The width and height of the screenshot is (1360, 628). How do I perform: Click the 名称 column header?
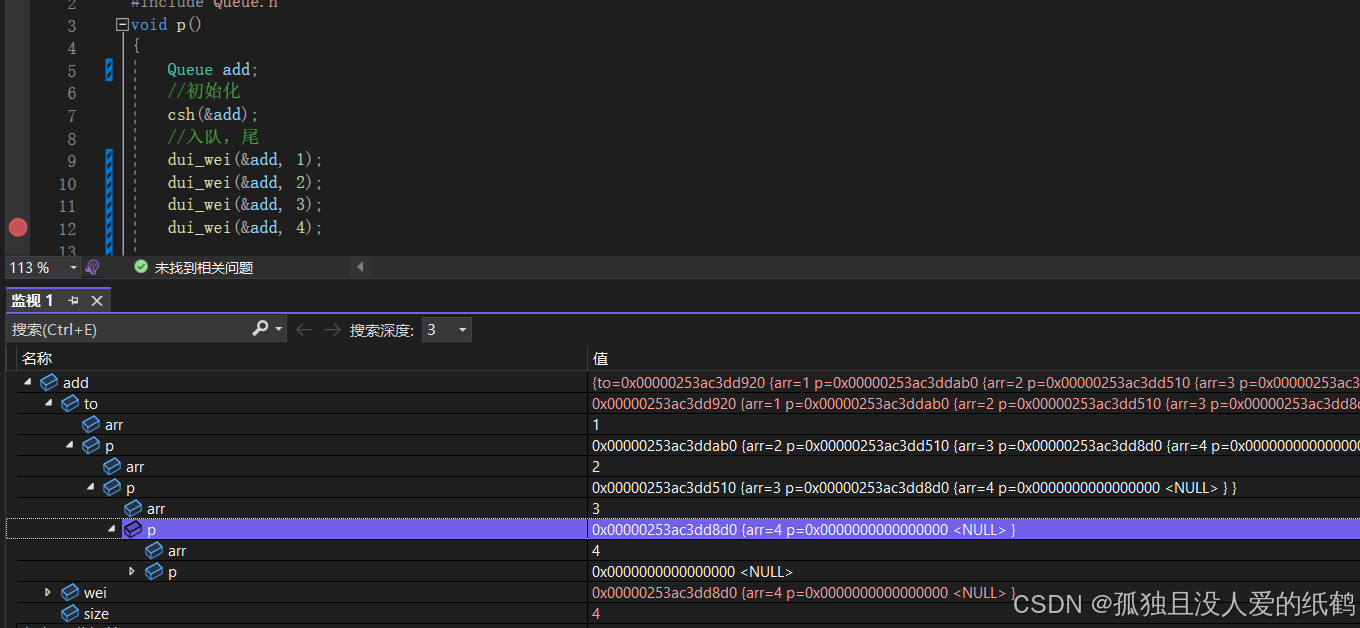coord(37,358)
